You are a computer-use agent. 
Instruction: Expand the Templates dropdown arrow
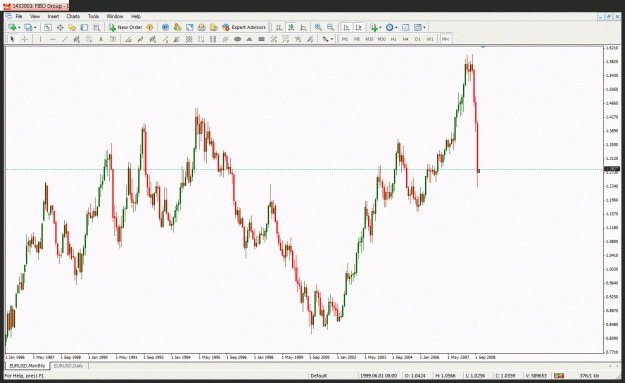pos(424,27)
